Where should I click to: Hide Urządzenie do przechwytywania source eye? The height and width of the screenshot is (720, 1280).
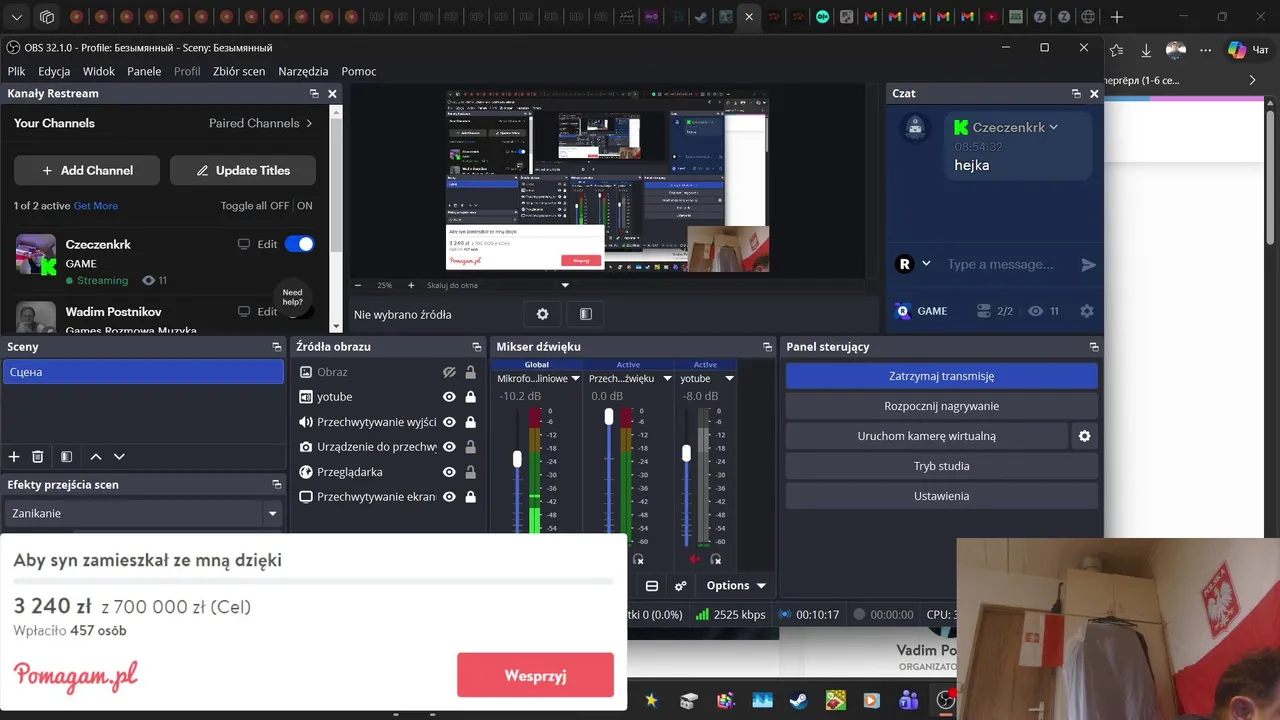click(x=449, y=447)
